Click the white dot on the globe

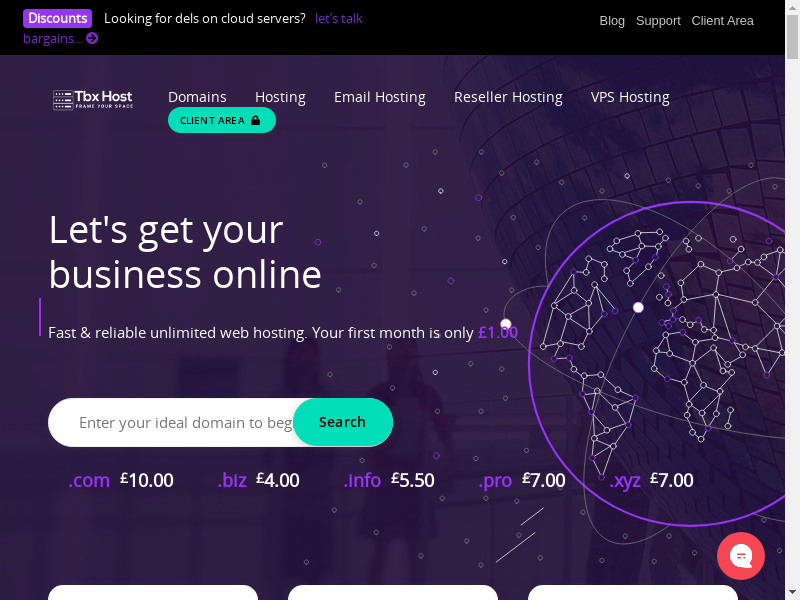click(638, 307)
